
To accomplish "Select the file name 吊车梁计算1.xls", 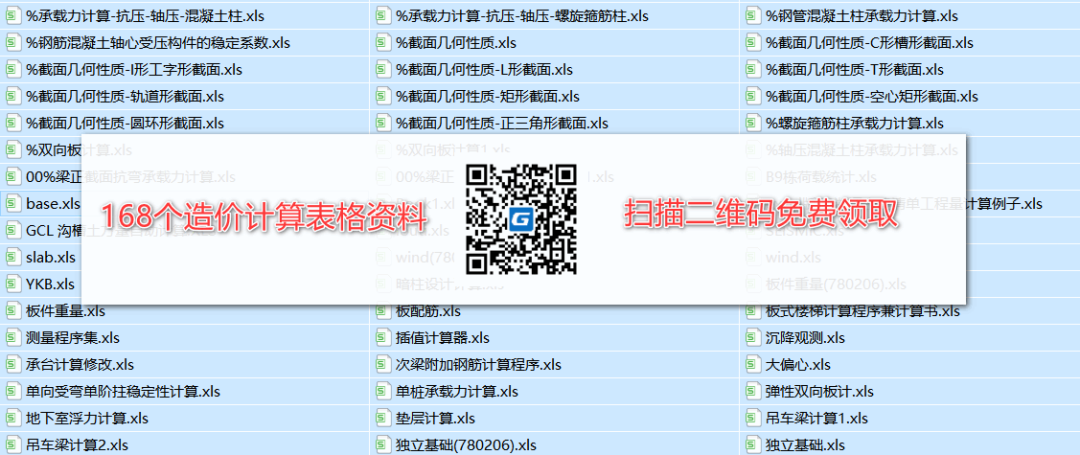I will tap(817, 419).
